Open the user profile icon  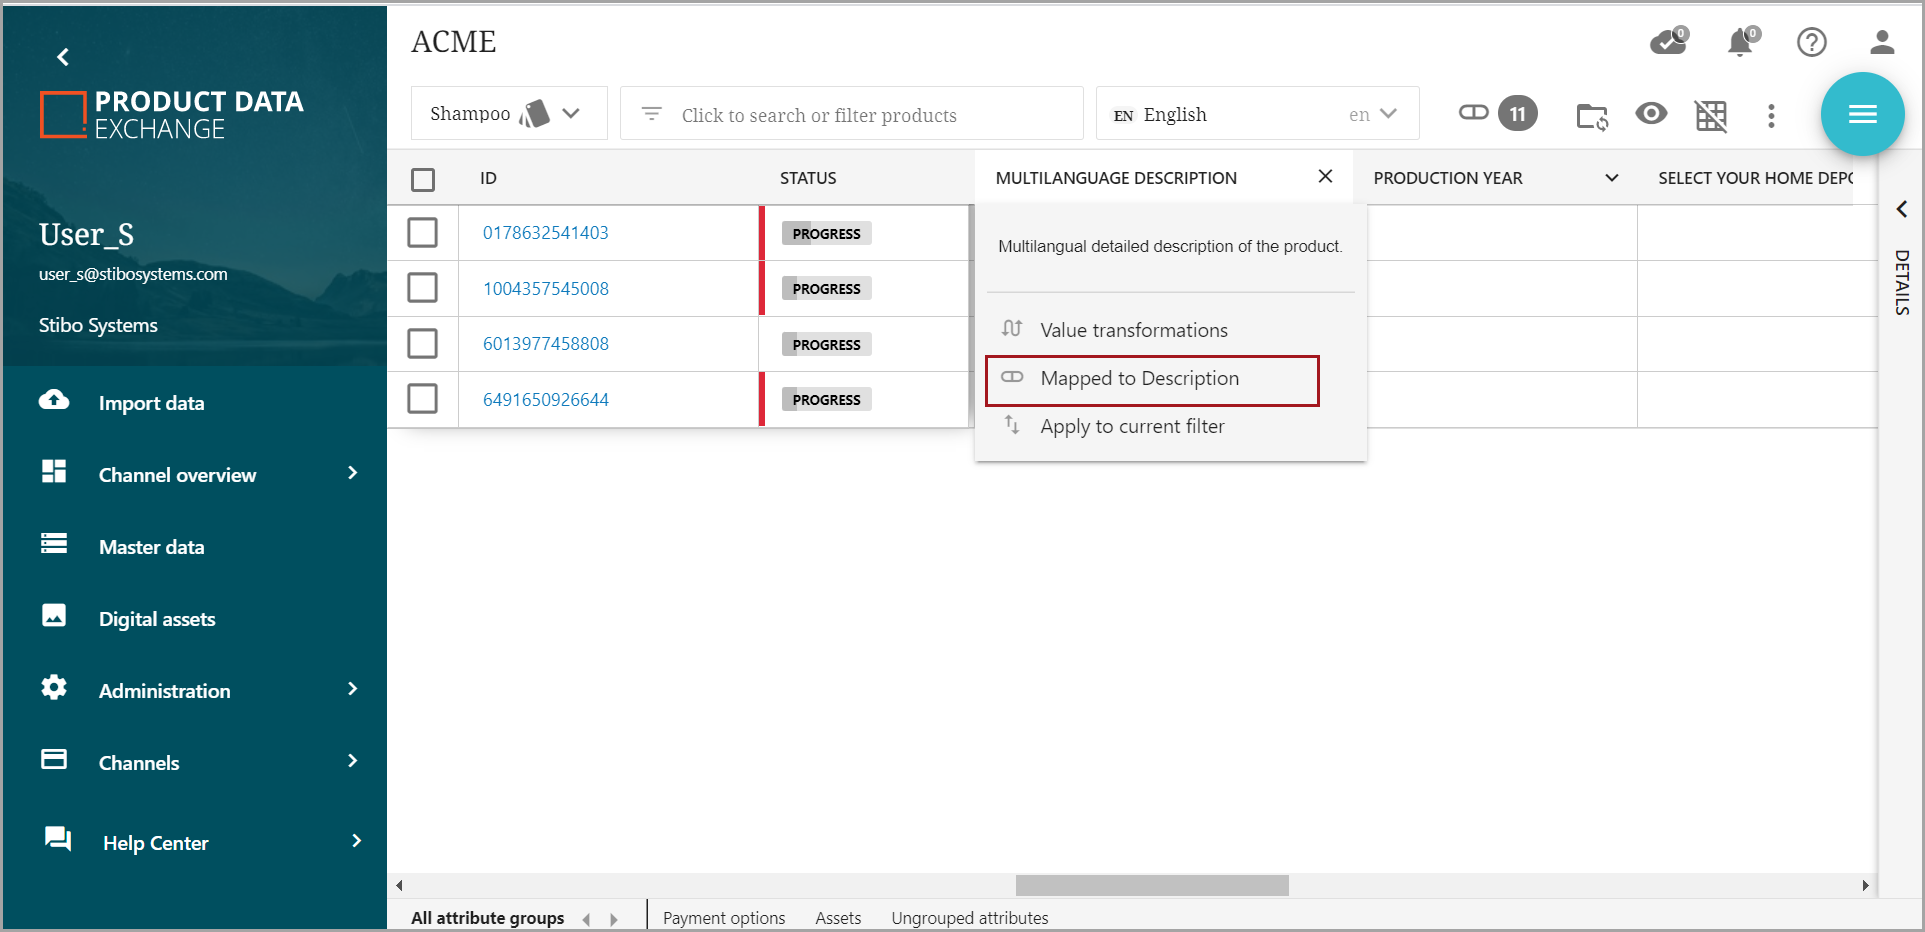[1881, 42]
